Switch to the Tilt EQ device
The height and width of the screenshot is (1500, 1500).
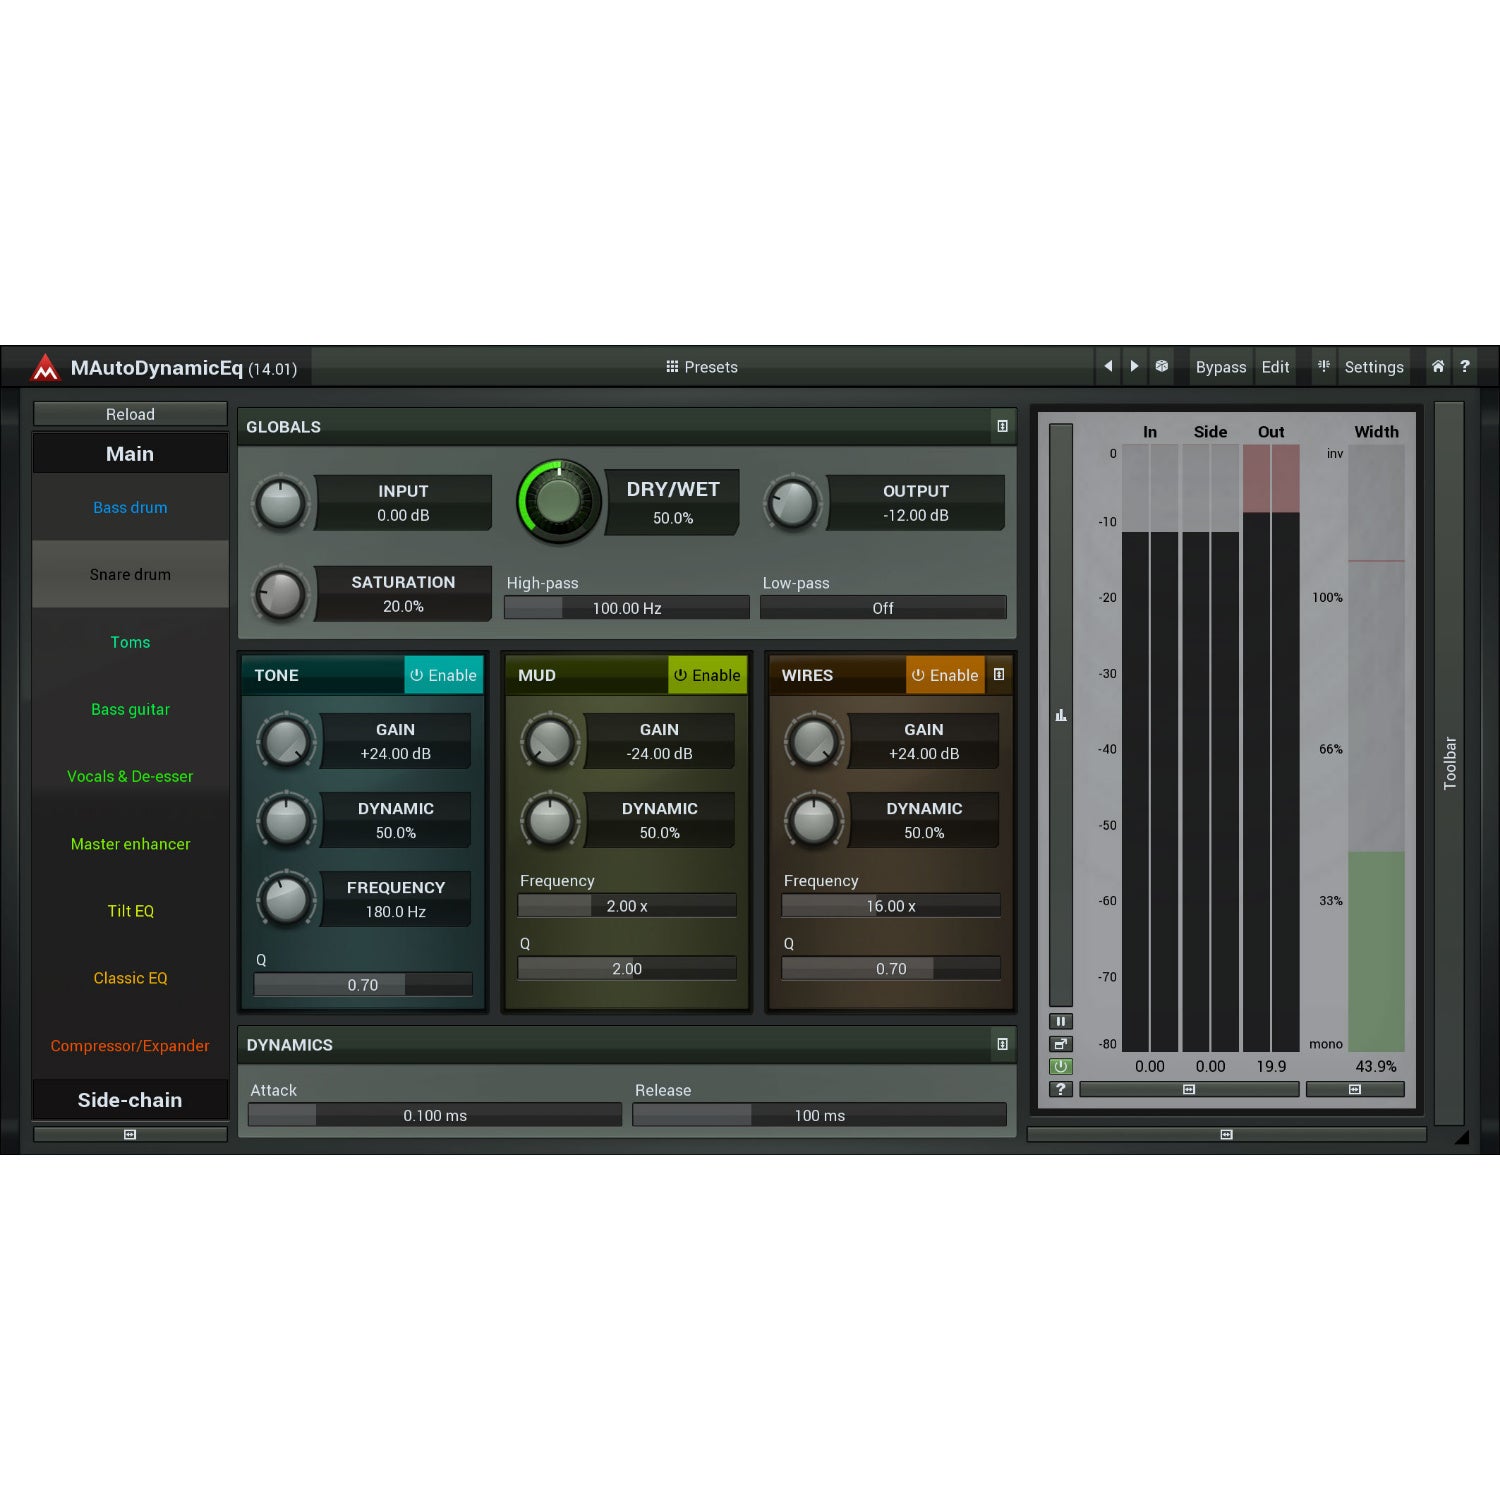(130, 911)
